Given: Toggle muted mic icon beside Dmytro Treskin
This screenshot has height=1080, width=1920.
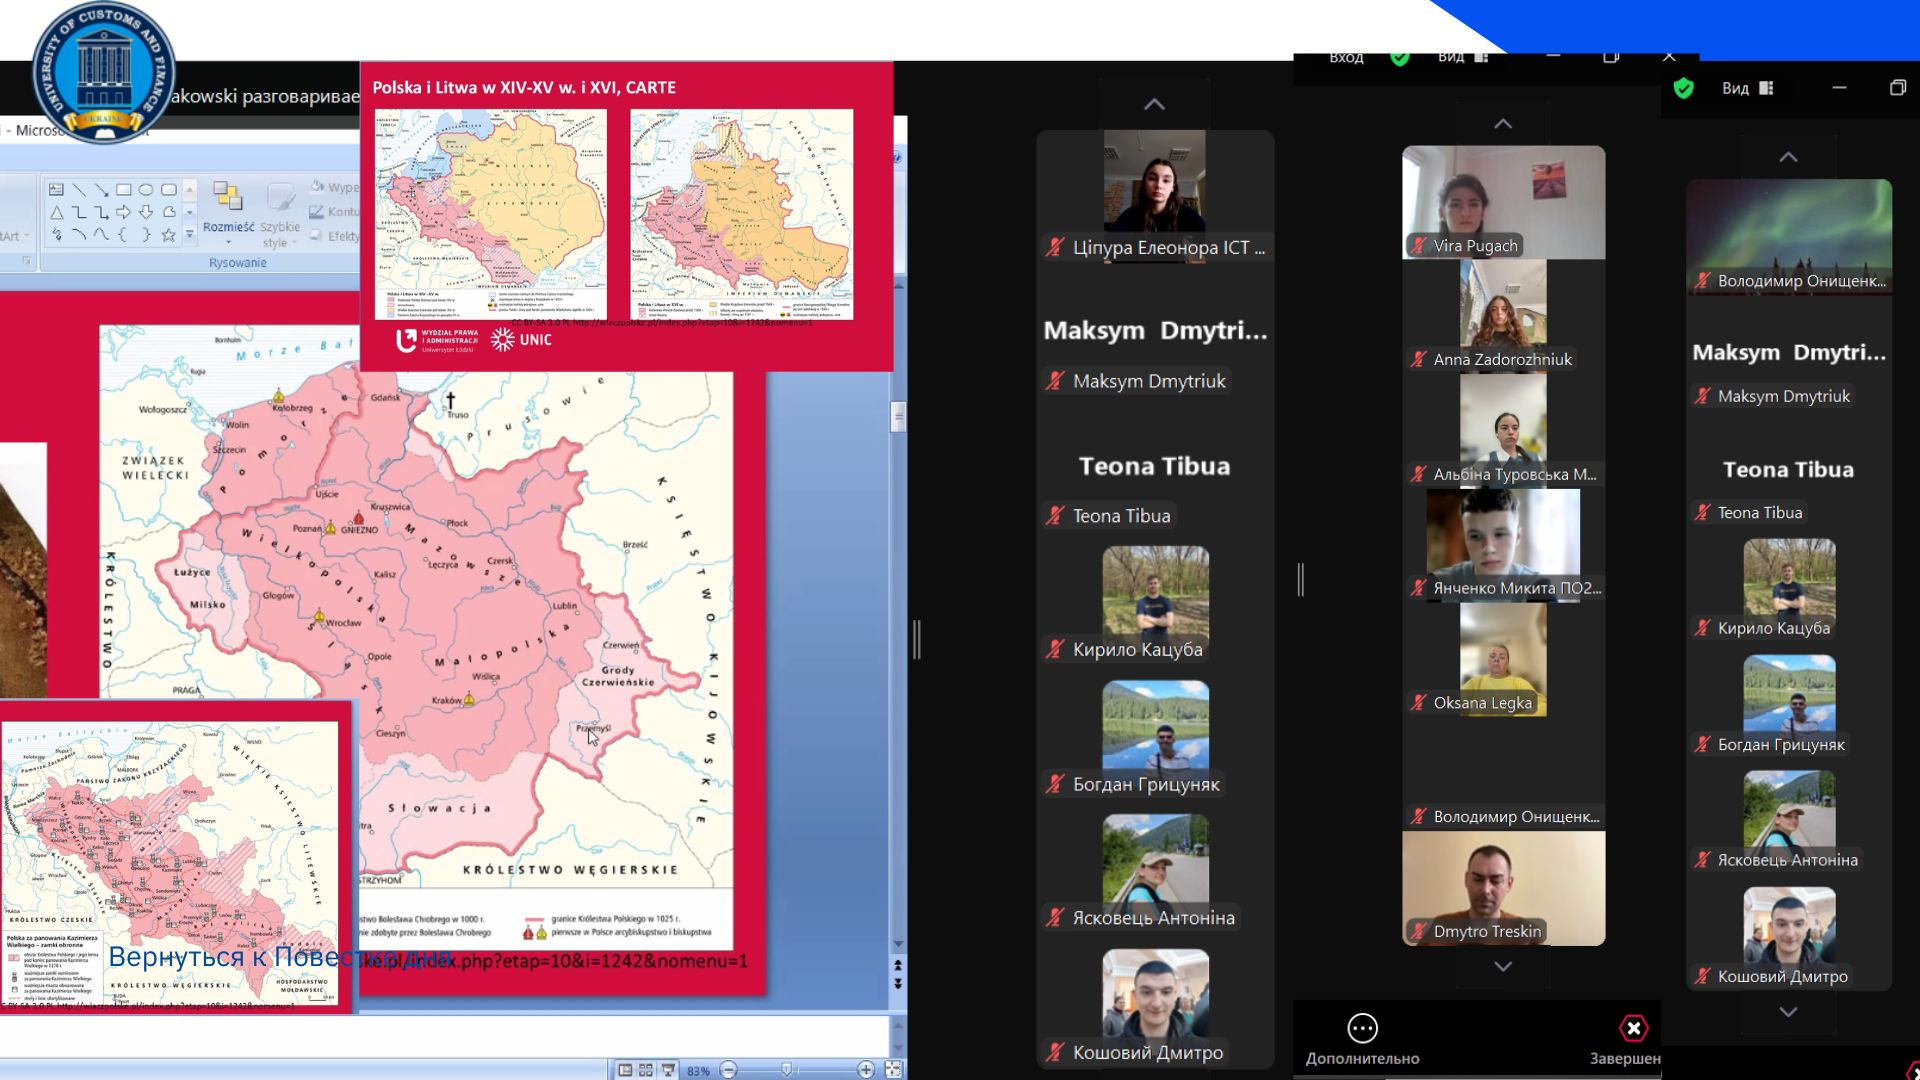Looking at the screenshot, I should tap(1418, 931).
